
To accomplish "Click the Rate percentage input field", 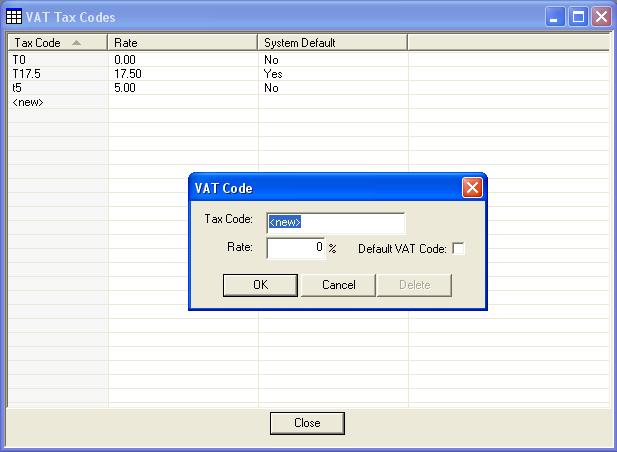I will [296, 248].
